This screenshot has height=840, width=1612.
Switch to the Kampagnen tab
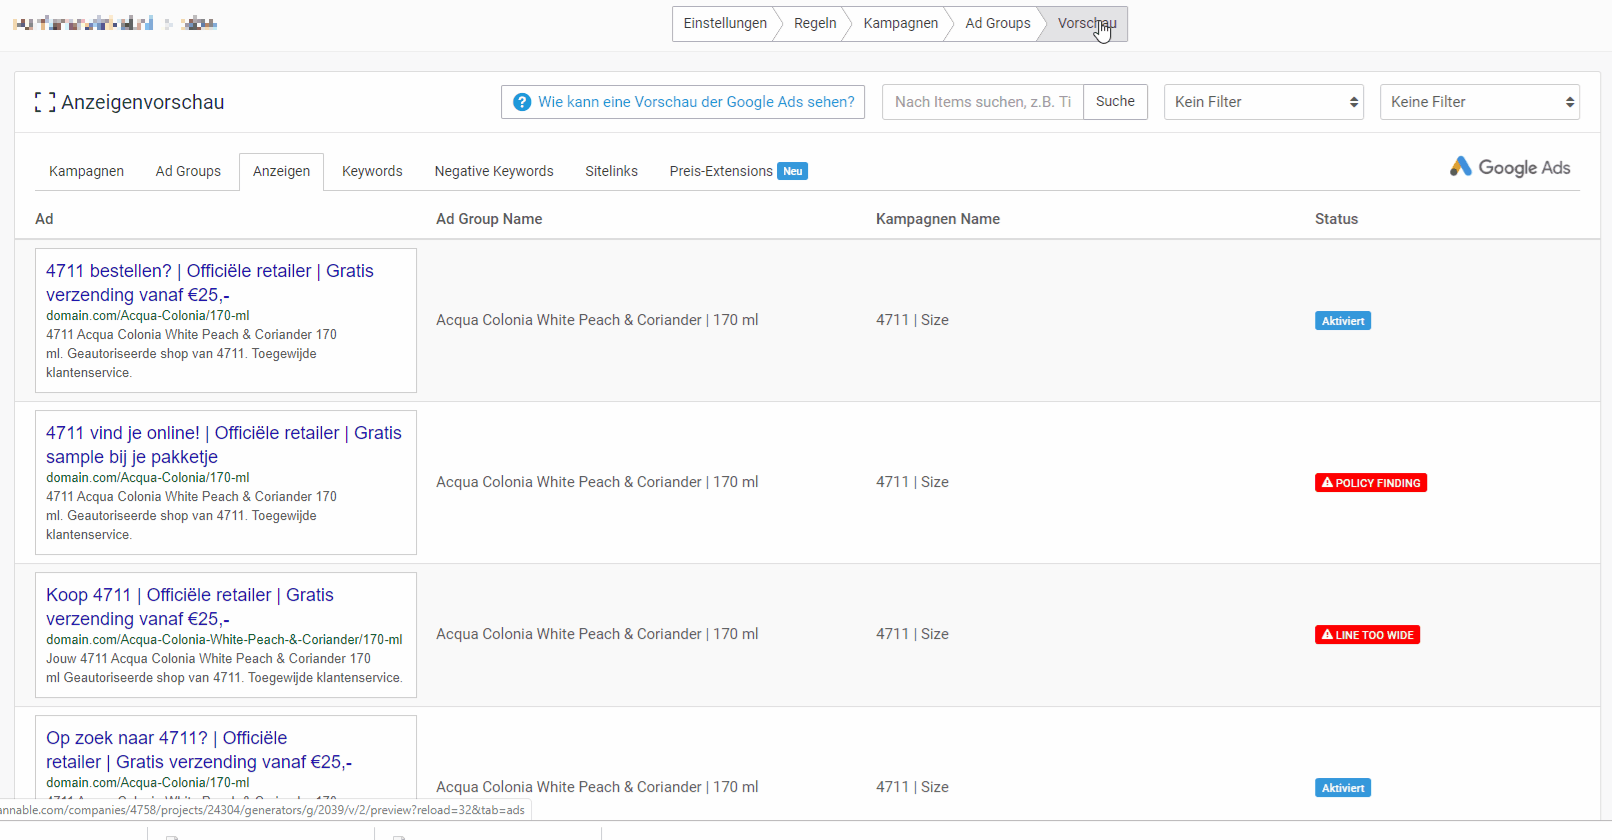(x=86, y=171)
